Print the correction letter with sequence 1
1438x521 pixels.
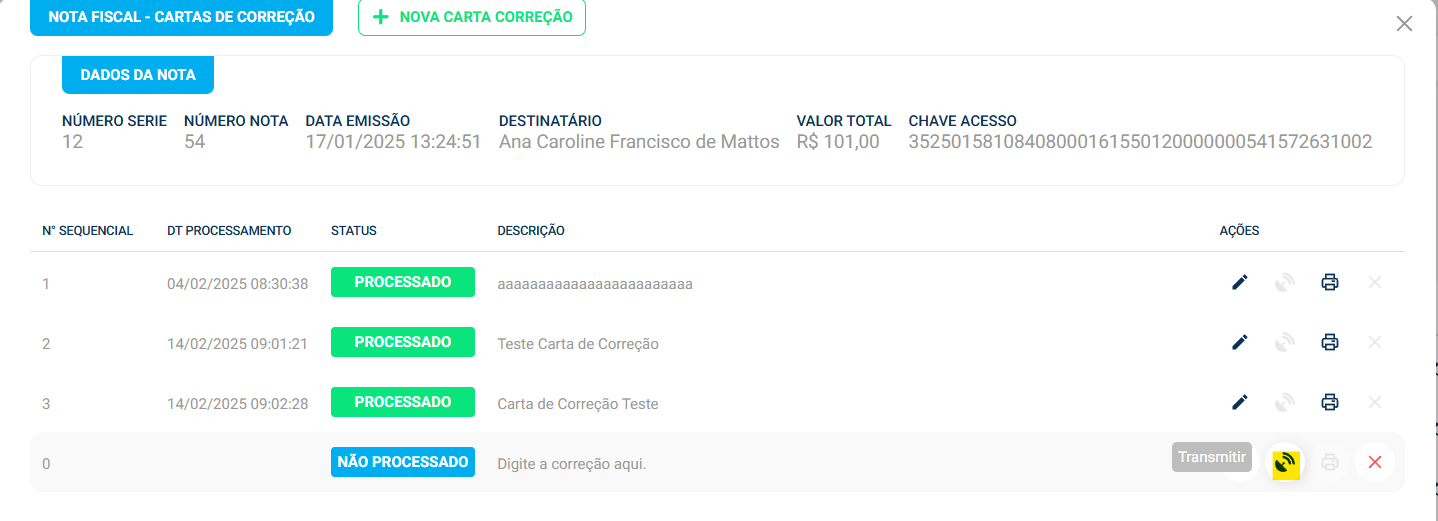coord(1329,283)
